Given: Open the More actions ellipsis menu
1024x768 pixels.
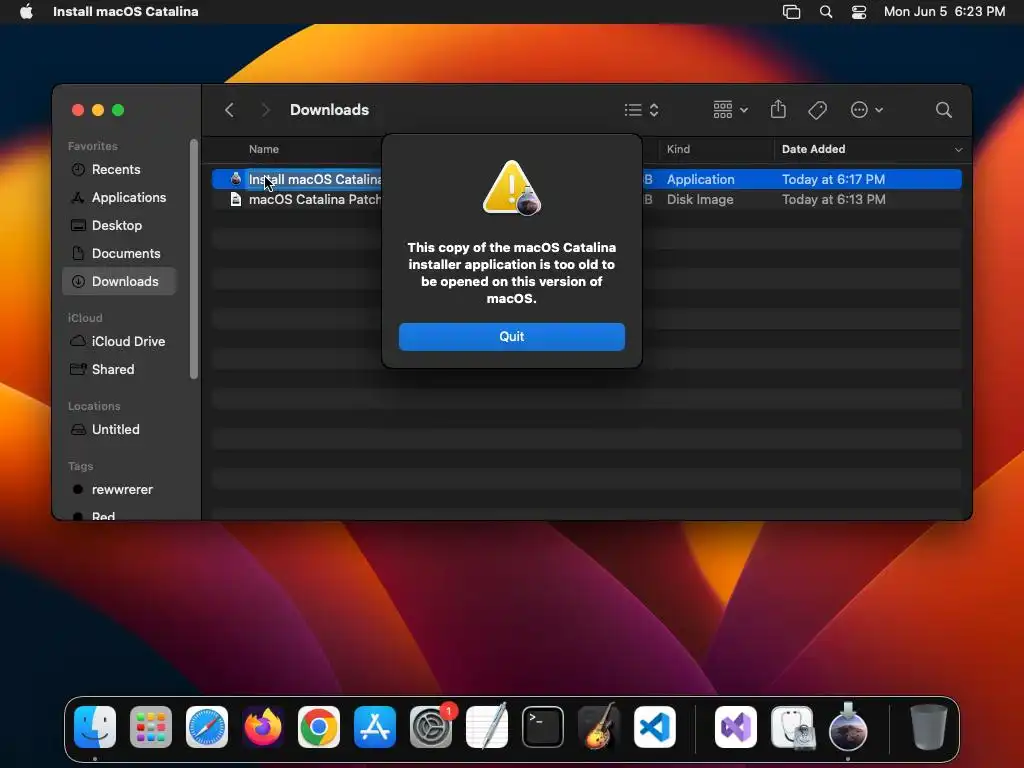Looking at the screenshot, I should coord(867,110).
